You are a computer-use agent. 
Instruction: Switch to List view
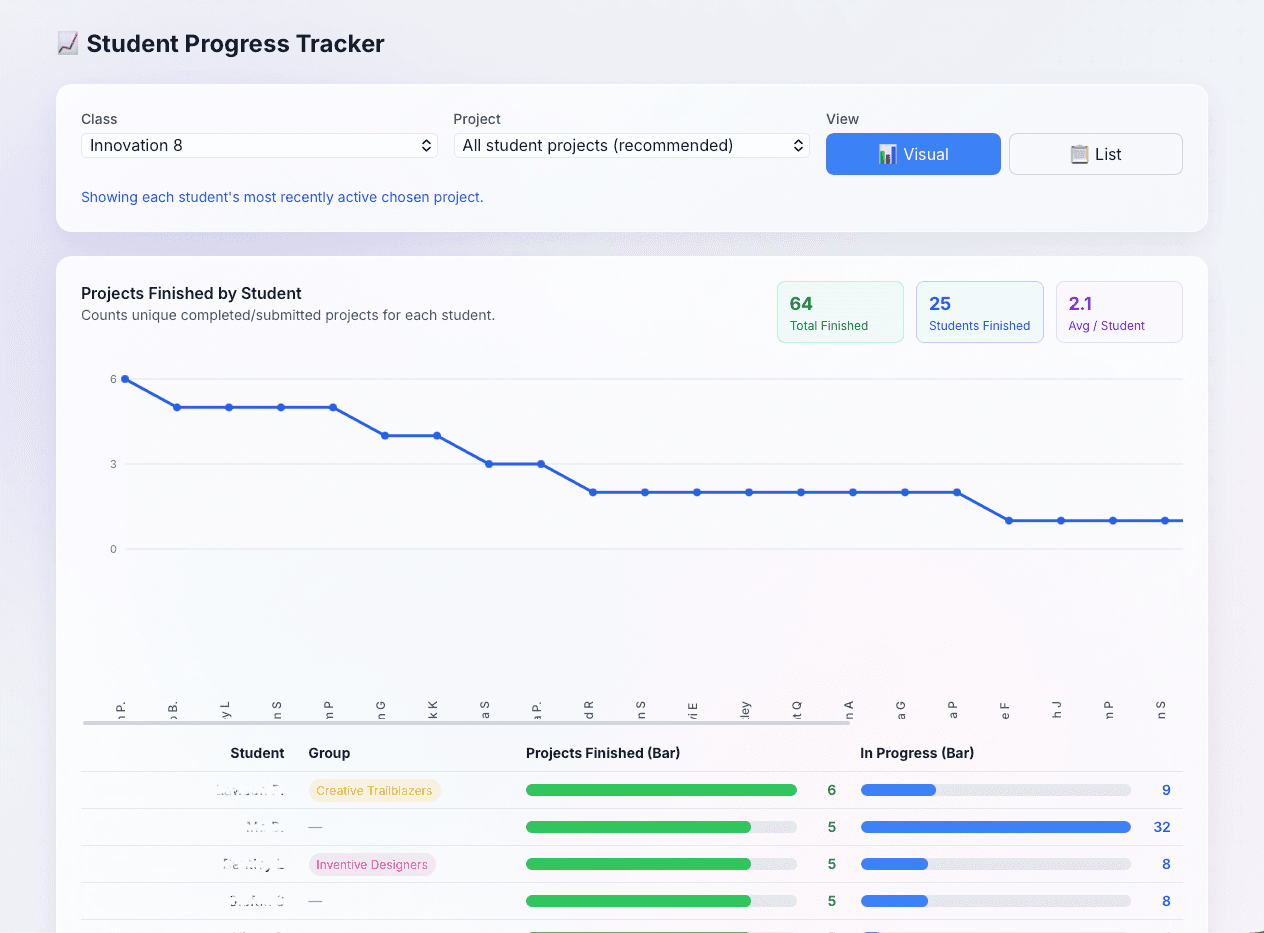coord(1095,154)
